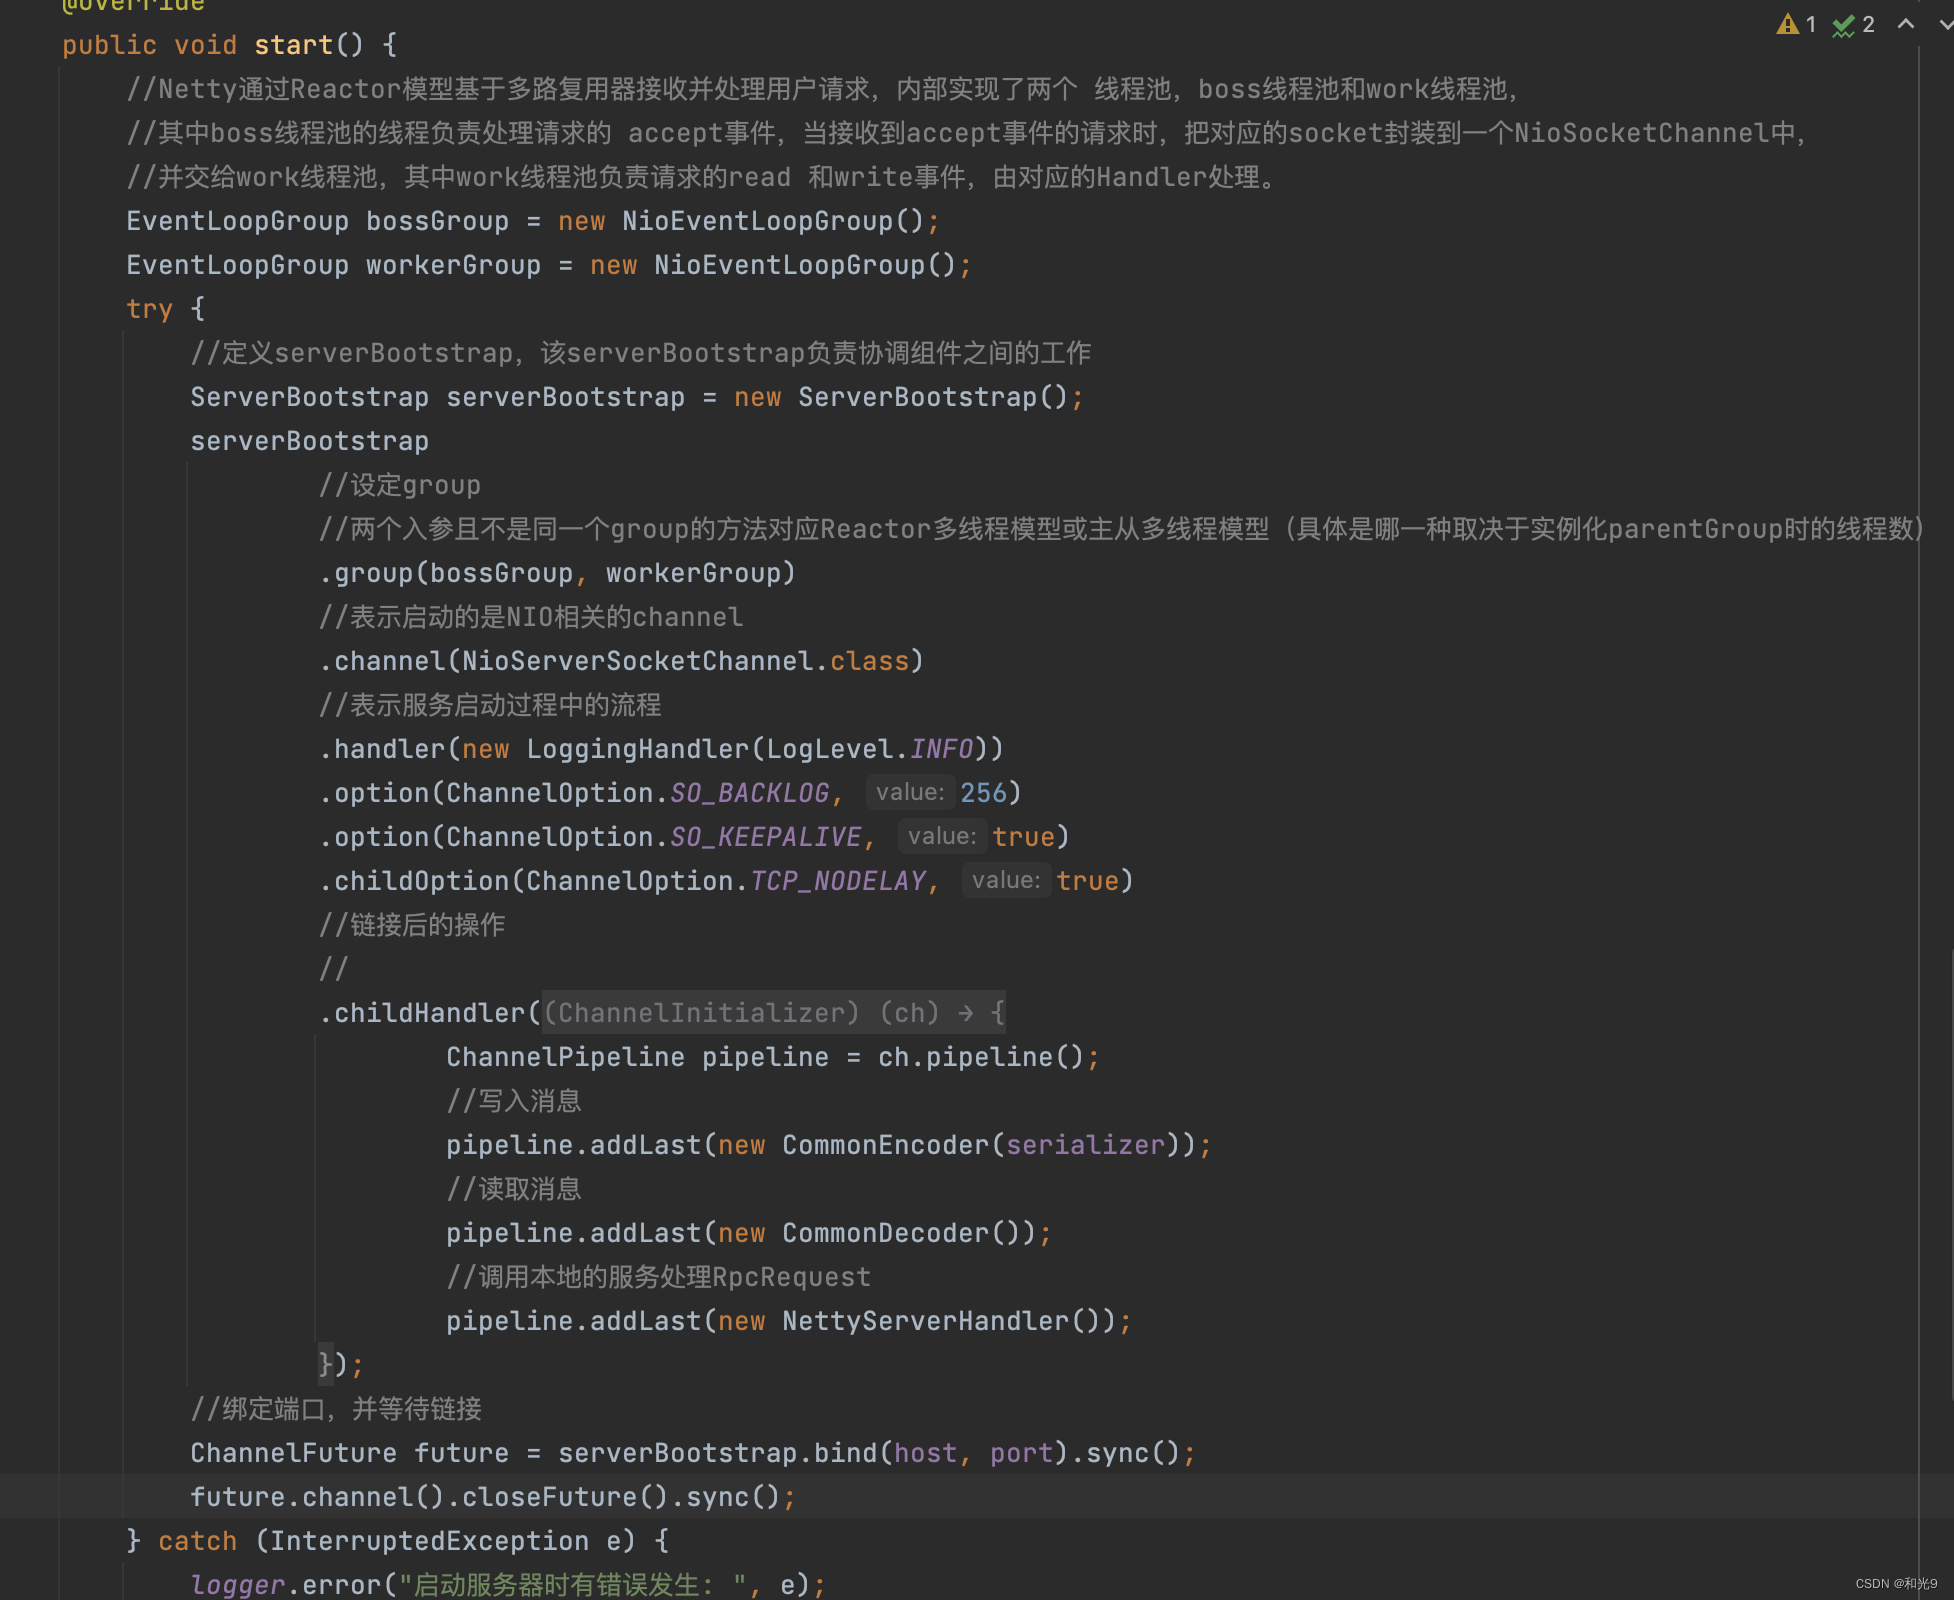
Task: Go to previous highlighted error arrow
Action: coord(1906,24)
